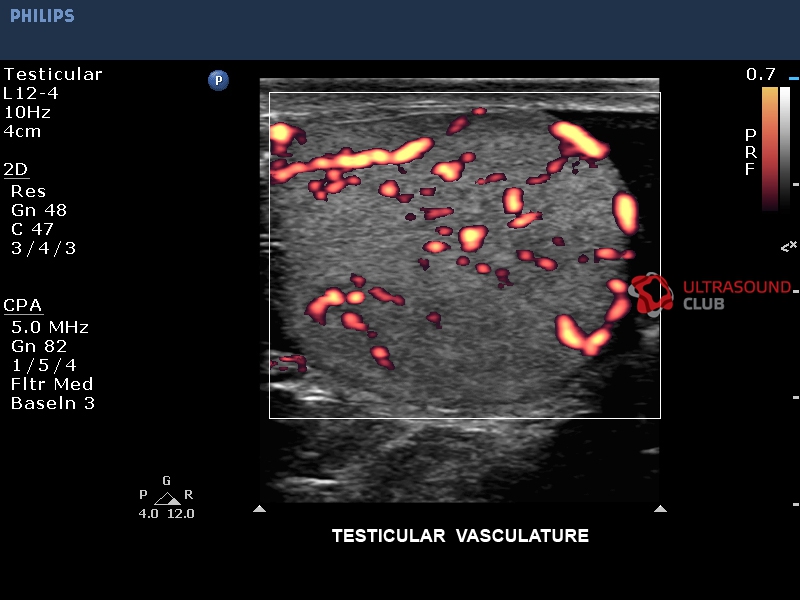
Task: Click the '12.0' resolution value
Action: pyautogui.click(x=181, y=514)
